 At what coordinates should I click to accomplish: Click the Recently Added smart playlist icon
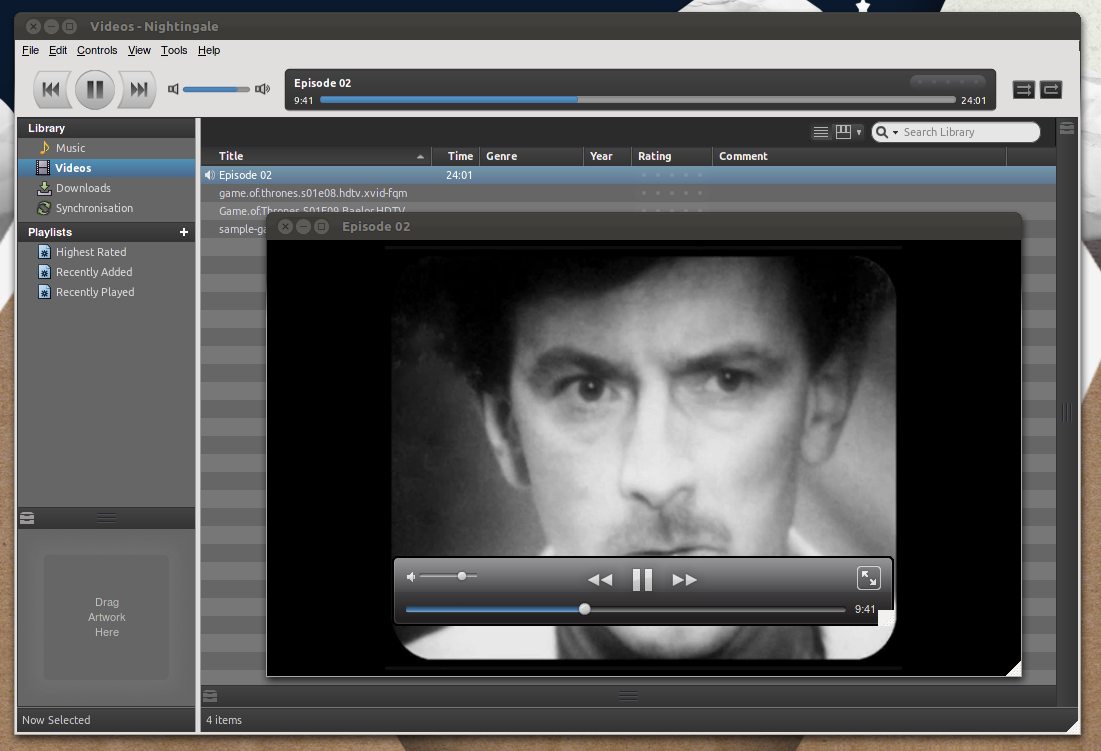pyautogui.click(x=44, y=272)
